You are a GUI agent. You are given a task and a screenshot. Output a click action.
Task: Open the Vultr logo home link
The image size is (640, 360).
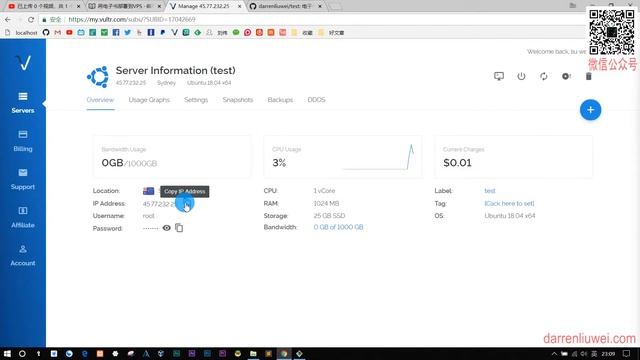coord(23,63)
